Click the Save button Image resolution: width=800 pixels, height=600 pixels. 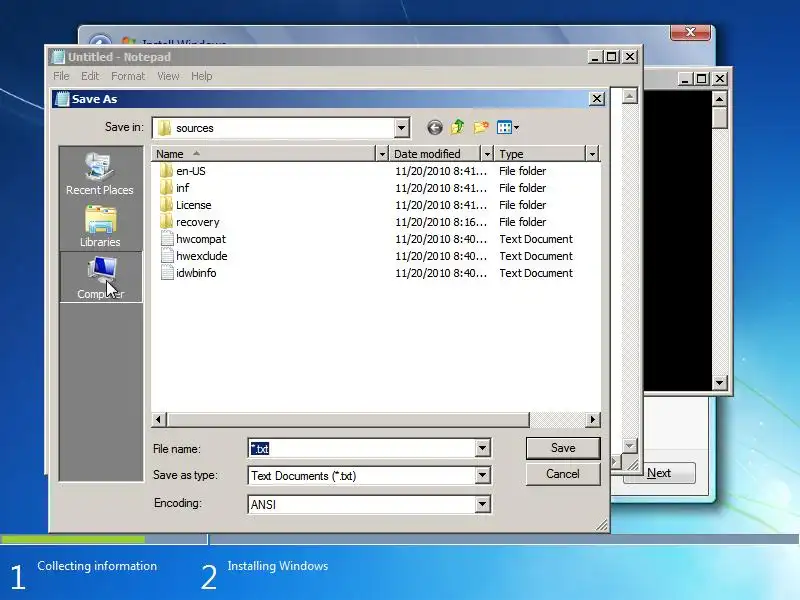click(x=563, y=448)
